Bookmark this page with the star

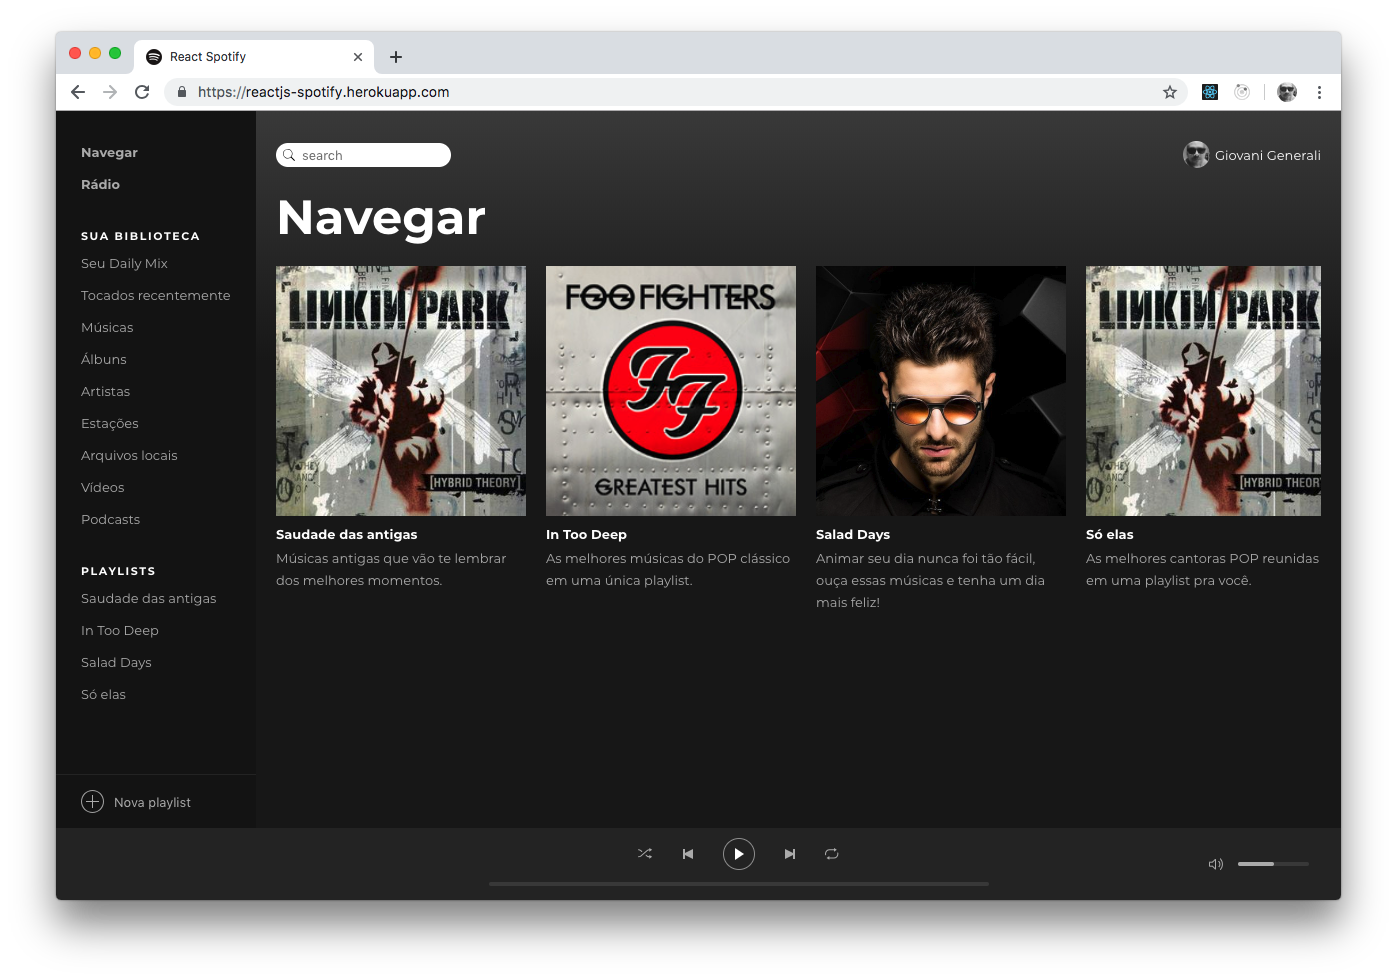(1170, 92)
